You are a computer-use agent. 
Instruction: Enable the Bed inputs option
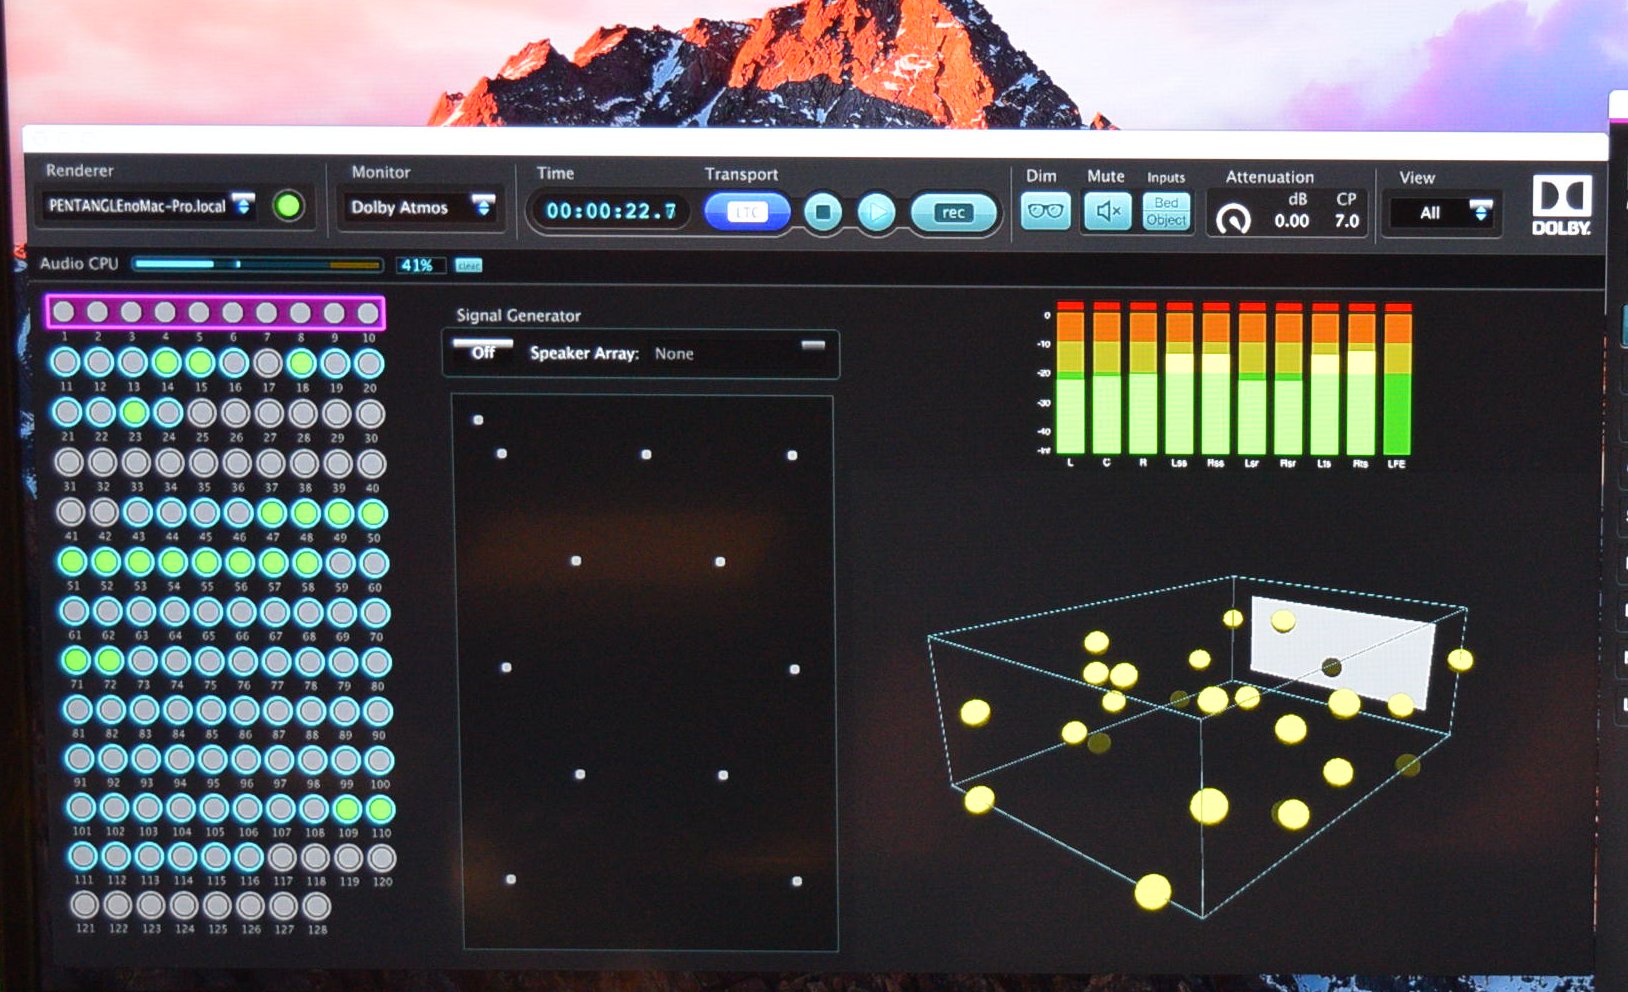[1167, 203]
